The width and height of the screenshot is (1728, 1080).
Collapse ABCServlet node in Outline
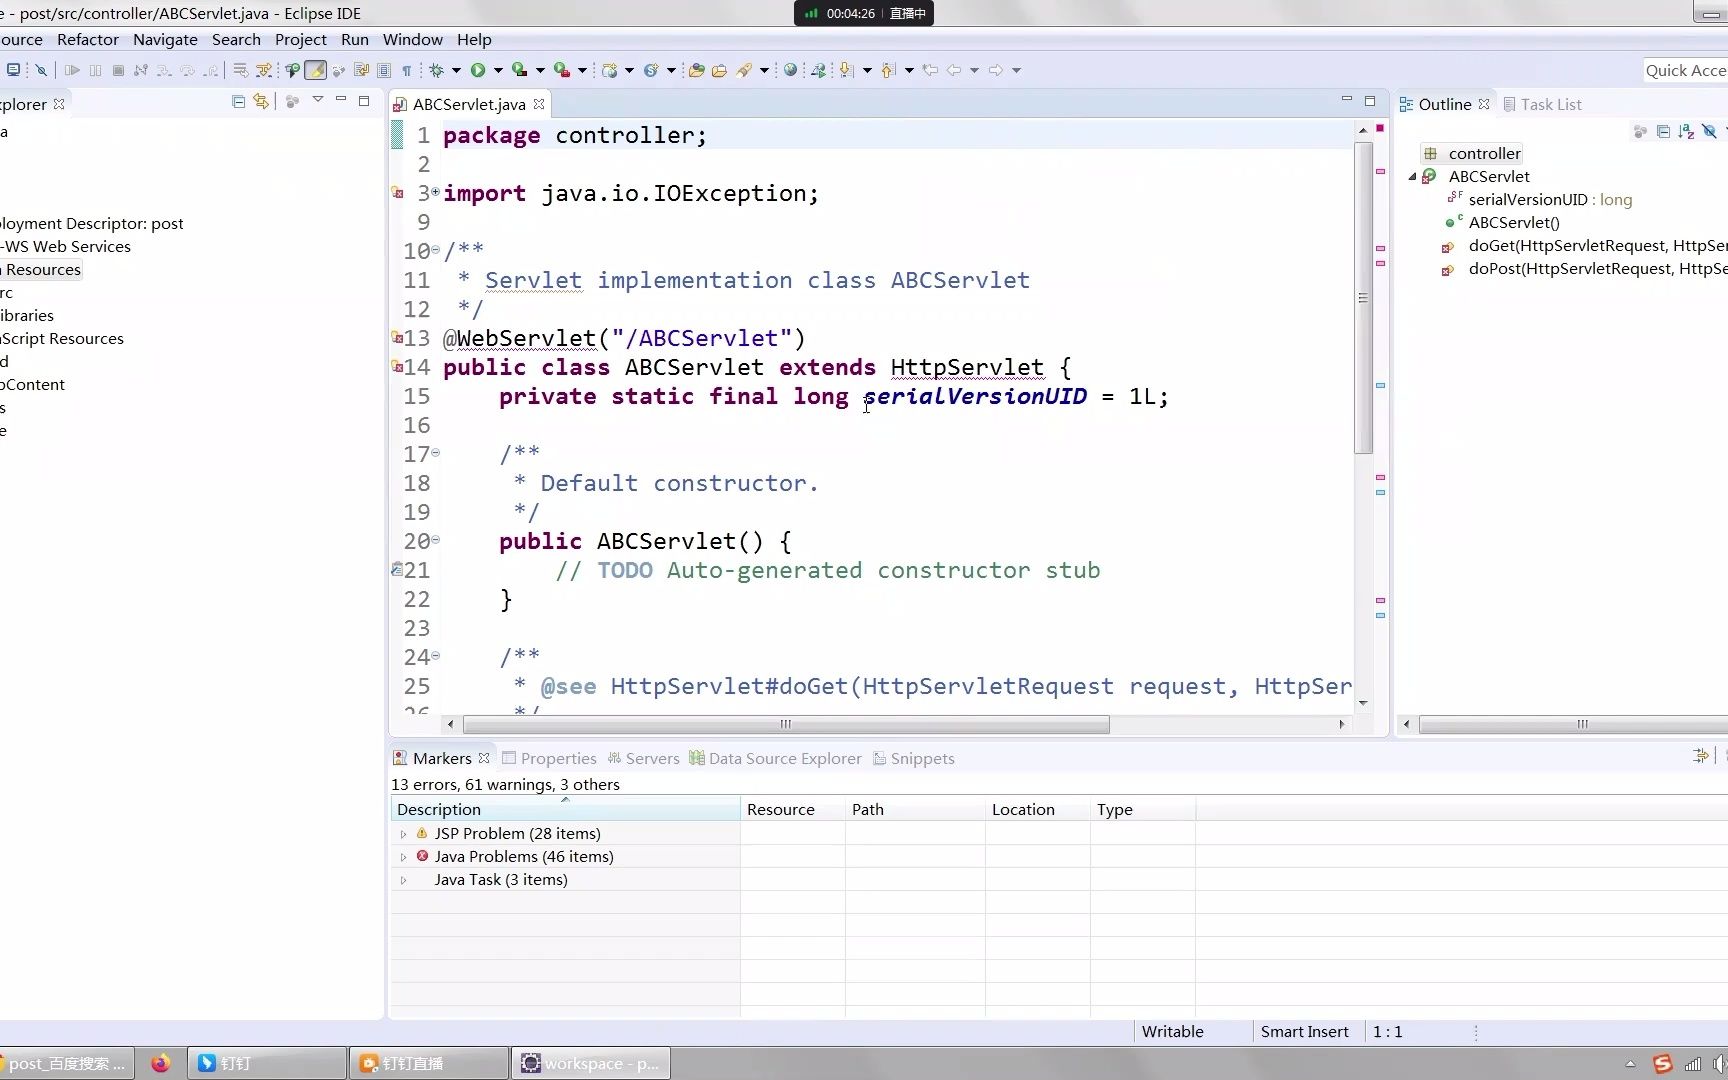pyautogui.click(x=1413, y=176)
